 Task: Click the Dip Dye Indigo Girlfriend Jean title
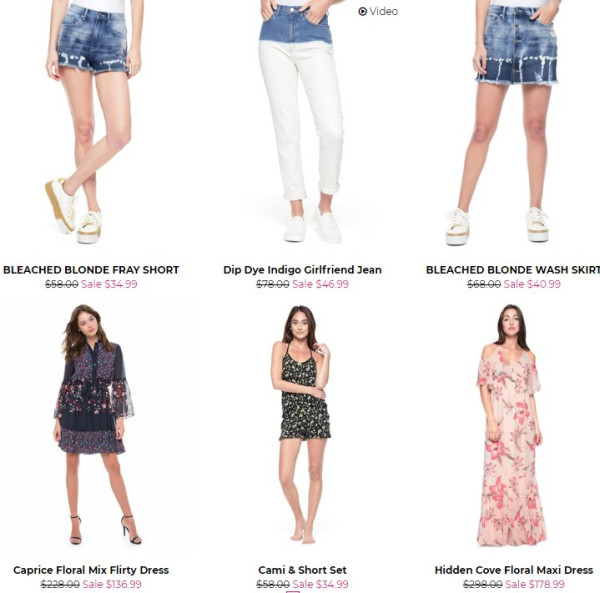[x=302, y=270]
